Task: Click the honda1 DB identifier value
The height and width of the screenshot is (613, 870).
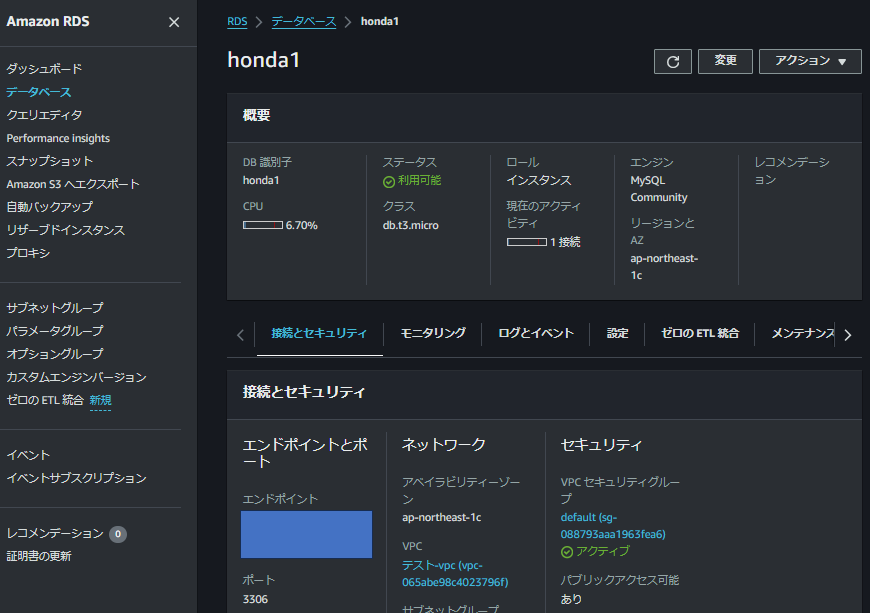Action: tap(261, 180)
